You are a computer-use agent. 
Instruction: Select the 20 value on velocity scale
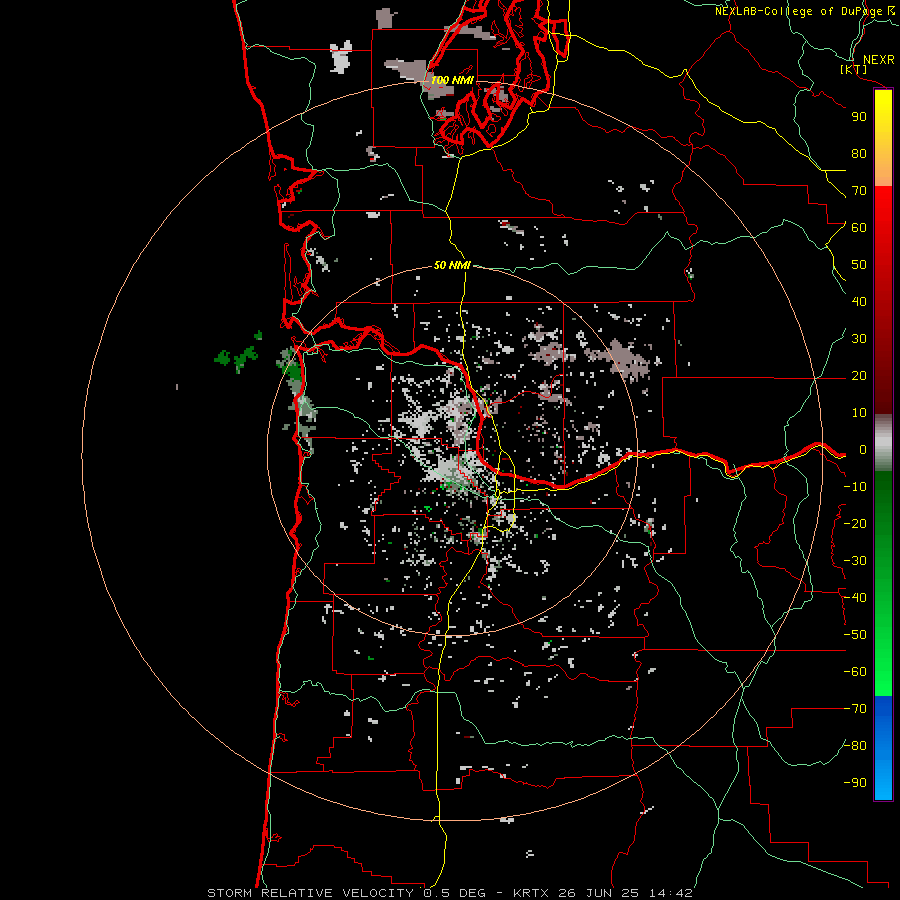[859, 376]
